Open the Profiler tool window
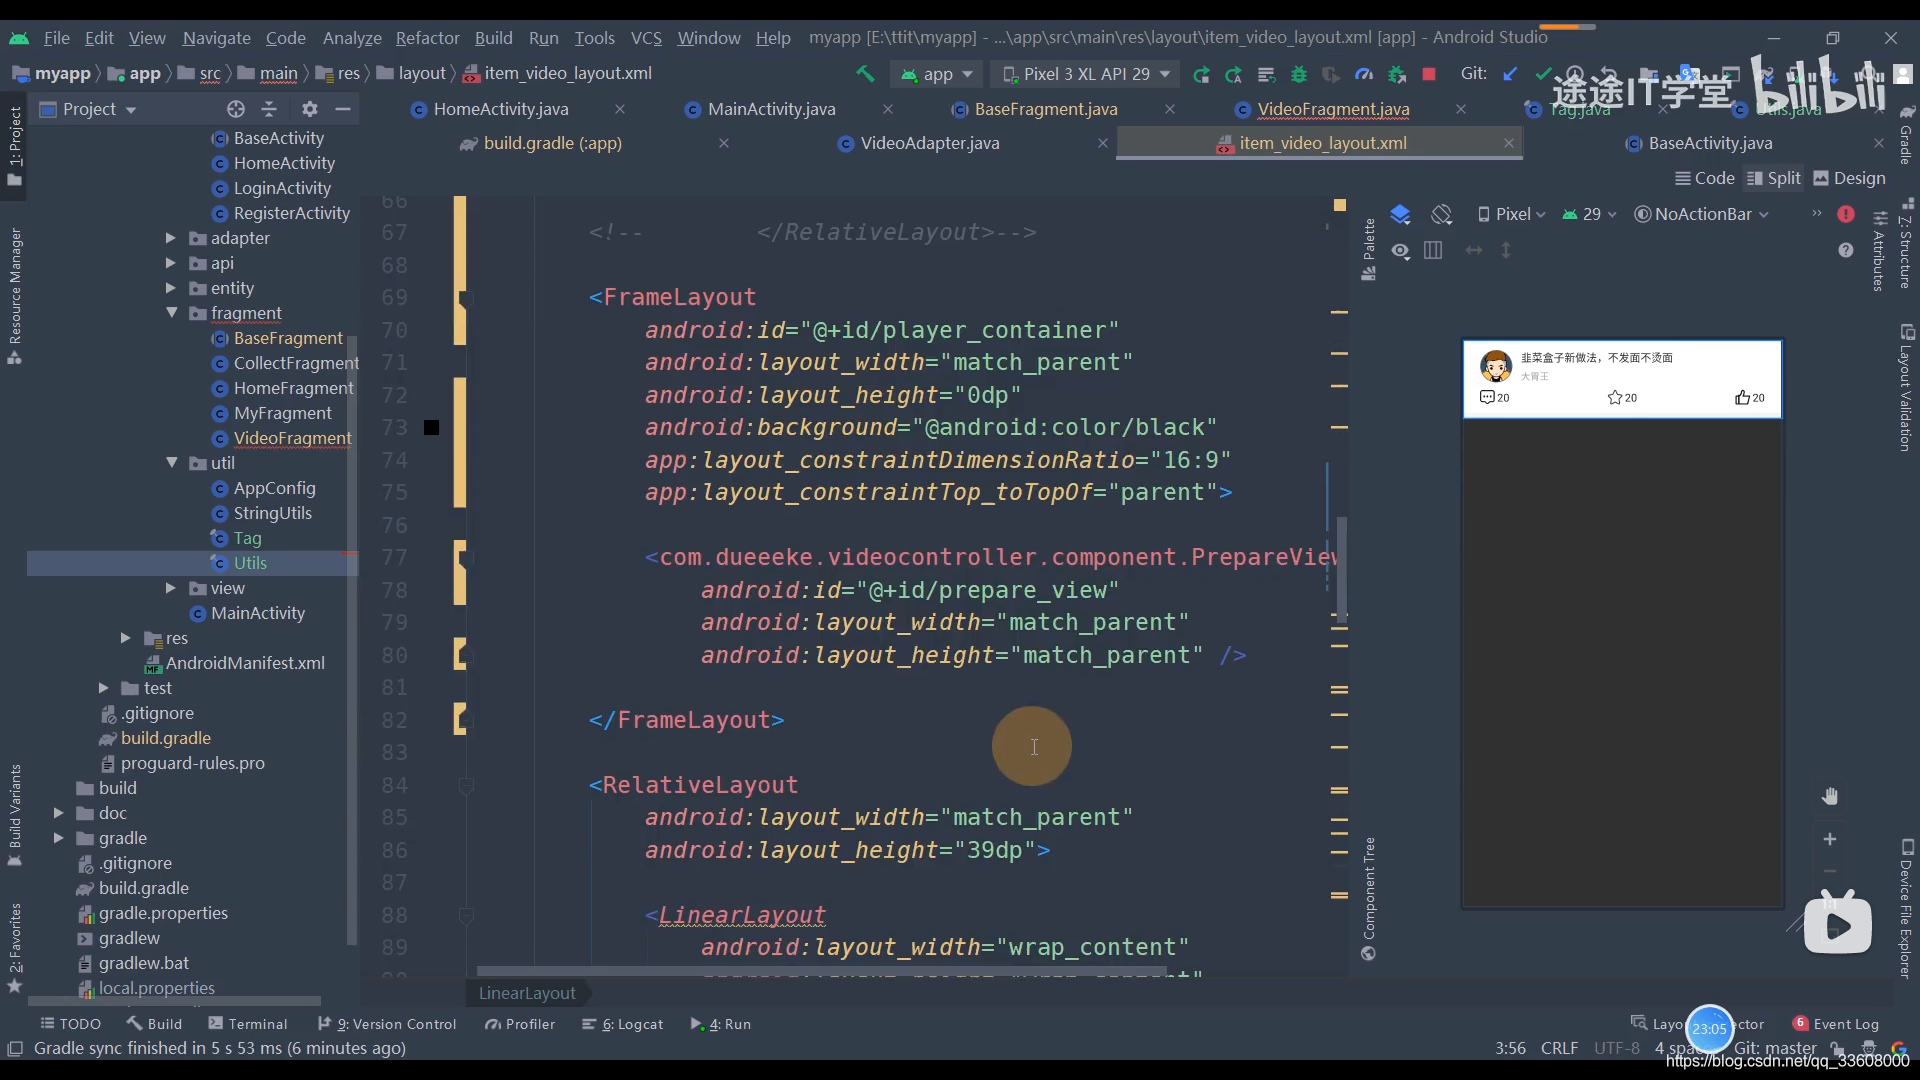This screenshot has width=1920, height=1080. 520,1024
